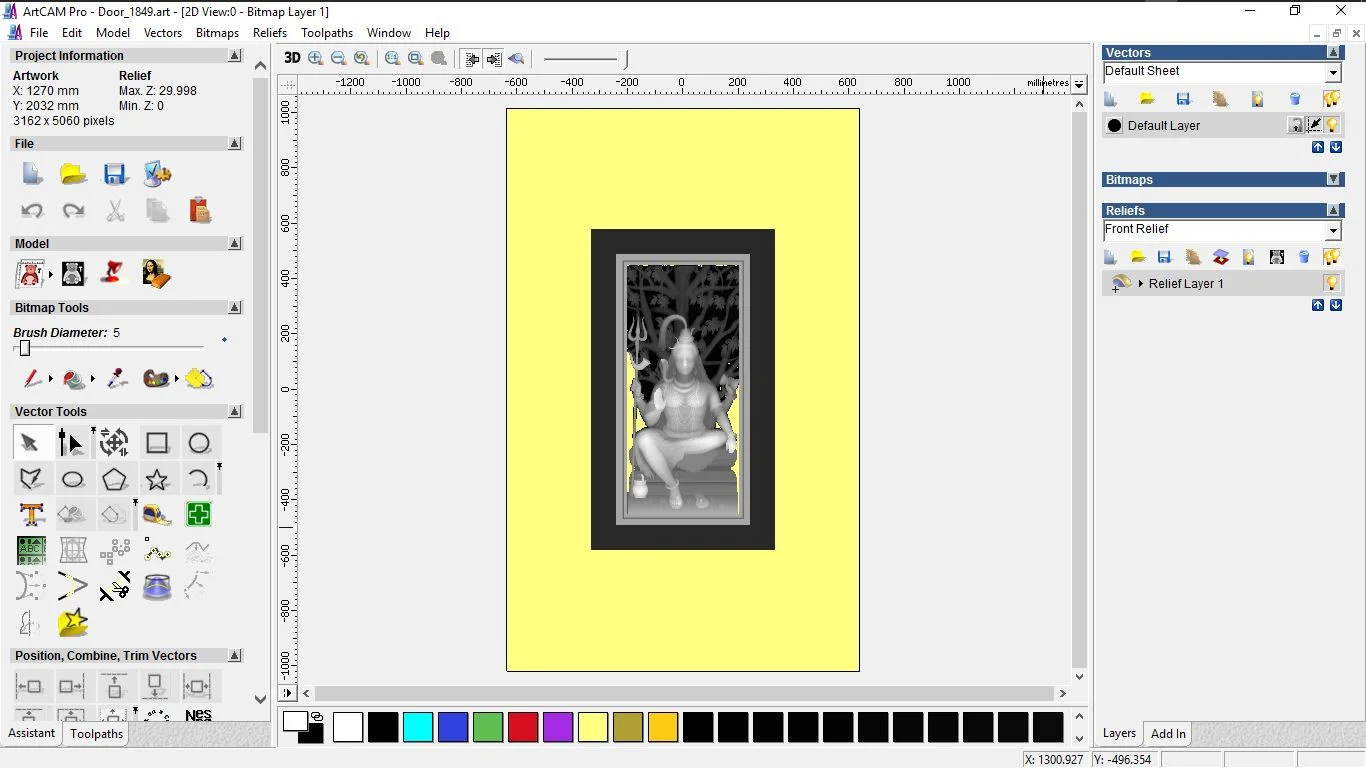Screen dimensions: 1366x768
Task: Expand the collapsed Bitmaps panel
Action: tap(1333, 180)
